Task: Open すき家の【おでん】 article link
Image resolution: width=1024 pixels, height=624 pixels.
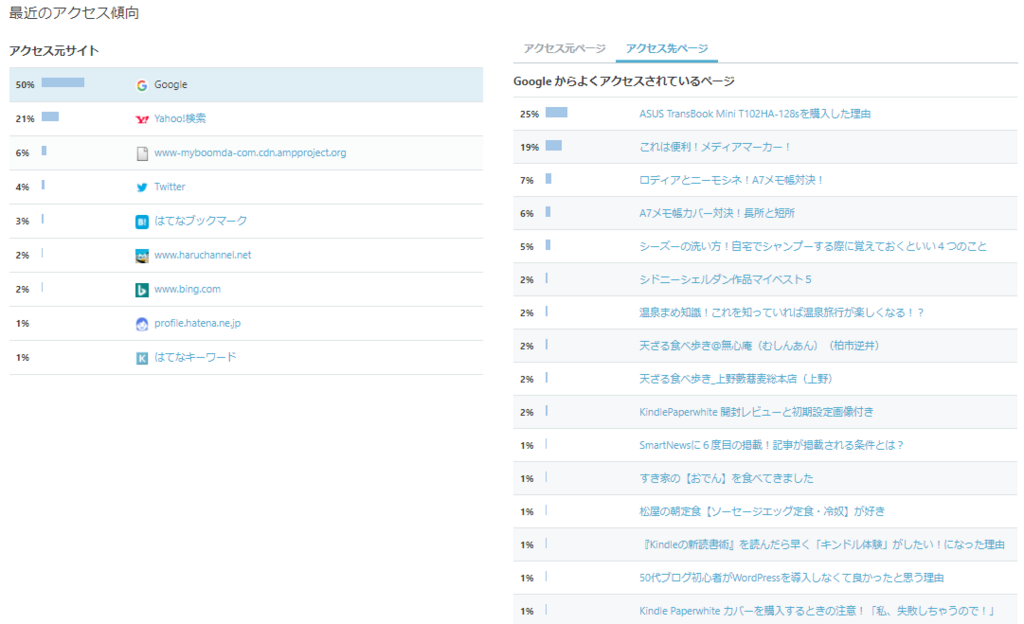Action: (726, 478)
